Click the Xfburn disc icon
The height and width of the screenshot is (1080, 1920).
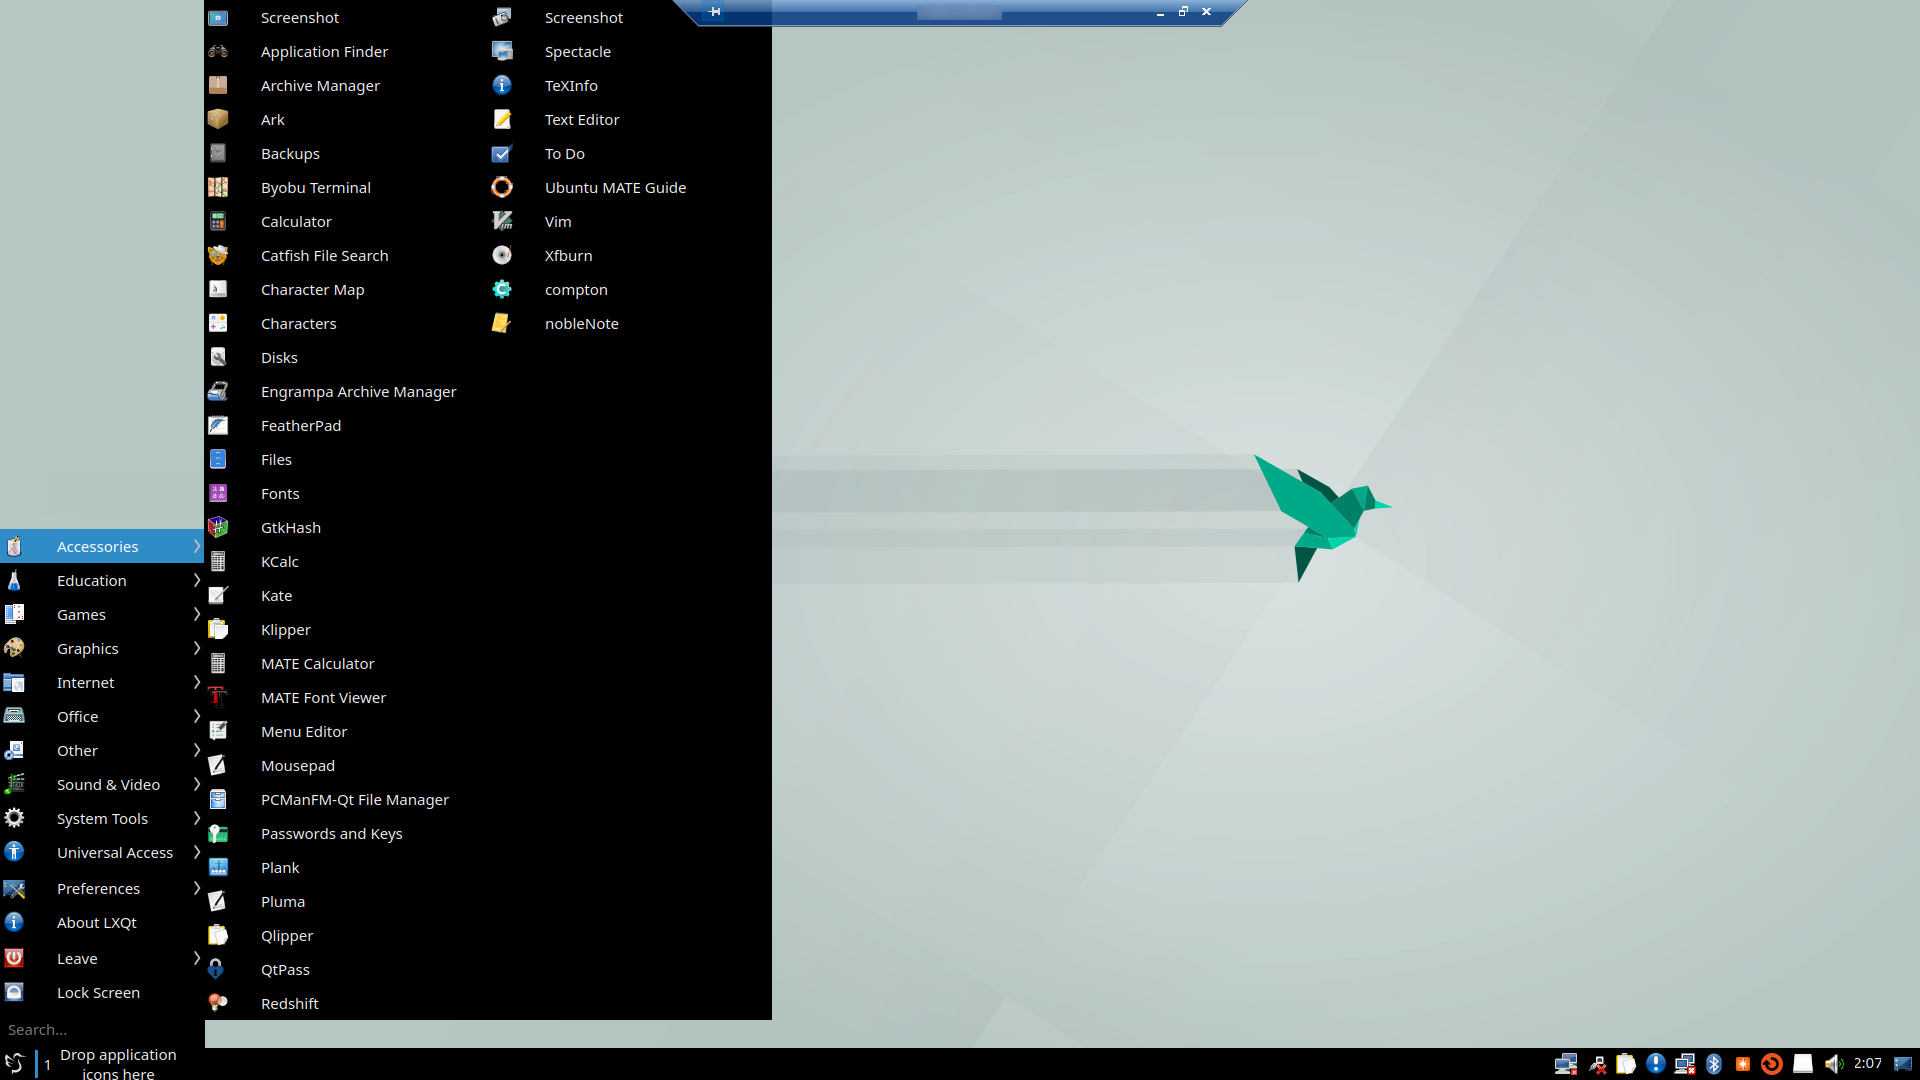point(502,256)
